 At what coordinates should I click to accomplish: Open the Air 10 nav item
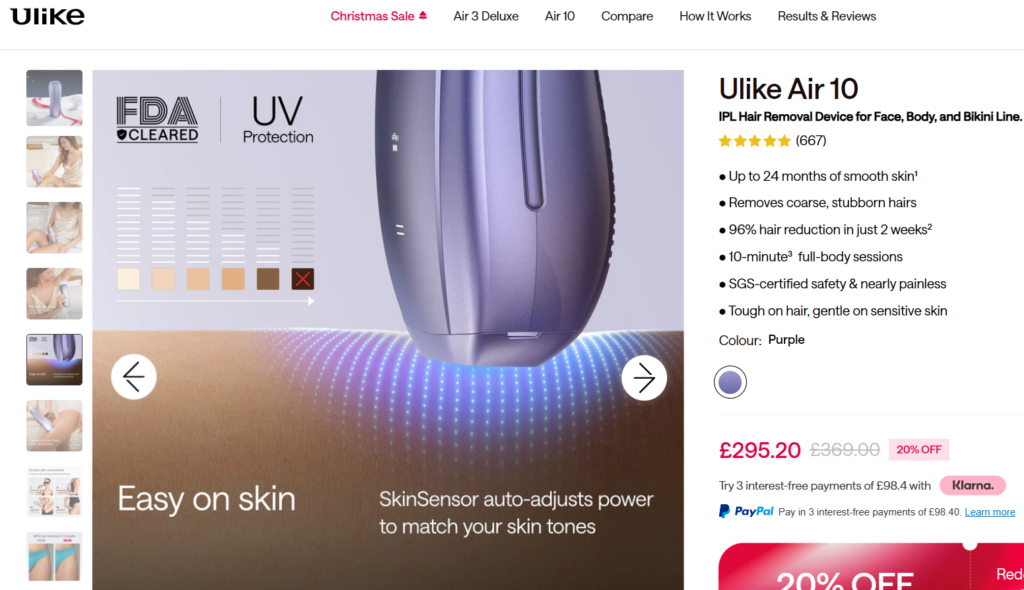(x=560, y=16)
